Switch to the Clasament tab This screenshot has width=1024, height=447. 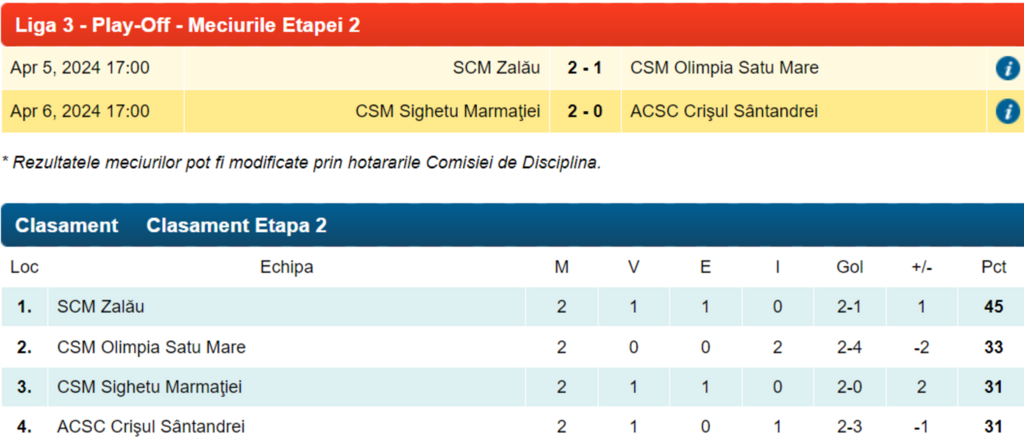pyautogui.click(x=66, y=226)
